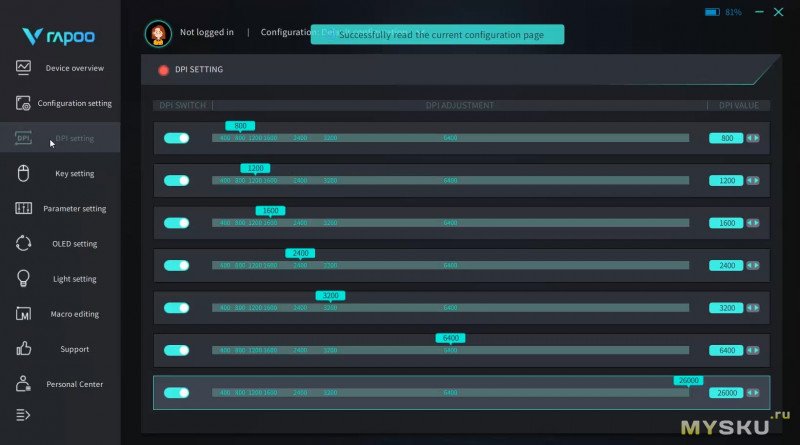Select the mouse-shaped Key setting icon
Viewport: 800px width, 445px height.
pos(24,173)
